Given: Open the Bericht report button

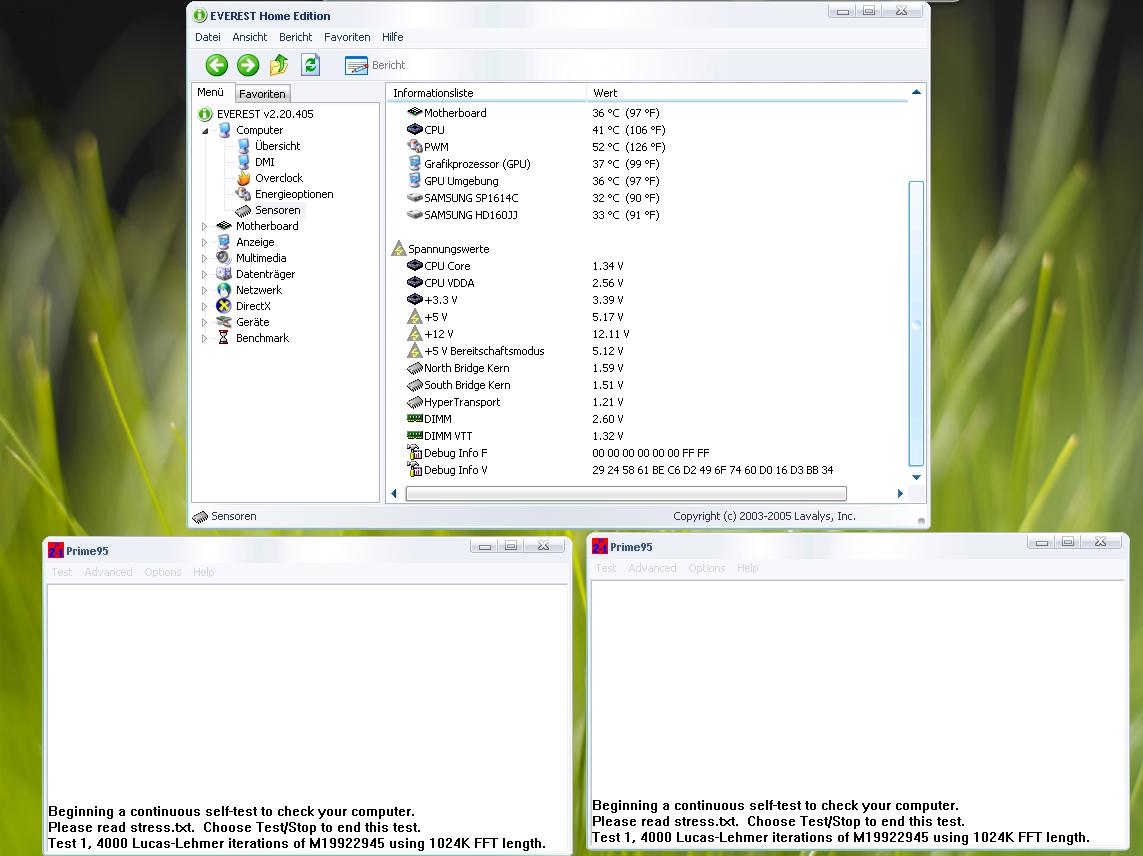Looking at the screenshot, I should tap(375, 65).
